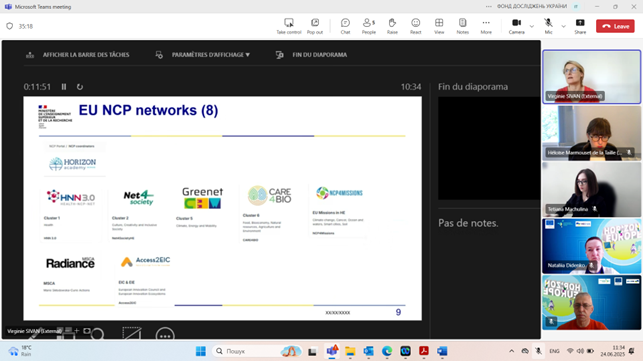Image resolution: width=643 pixels, height=361 pixels.
Task: Open Outlook from taskbar
Action: pyautogui.click(x=368, y=351)
